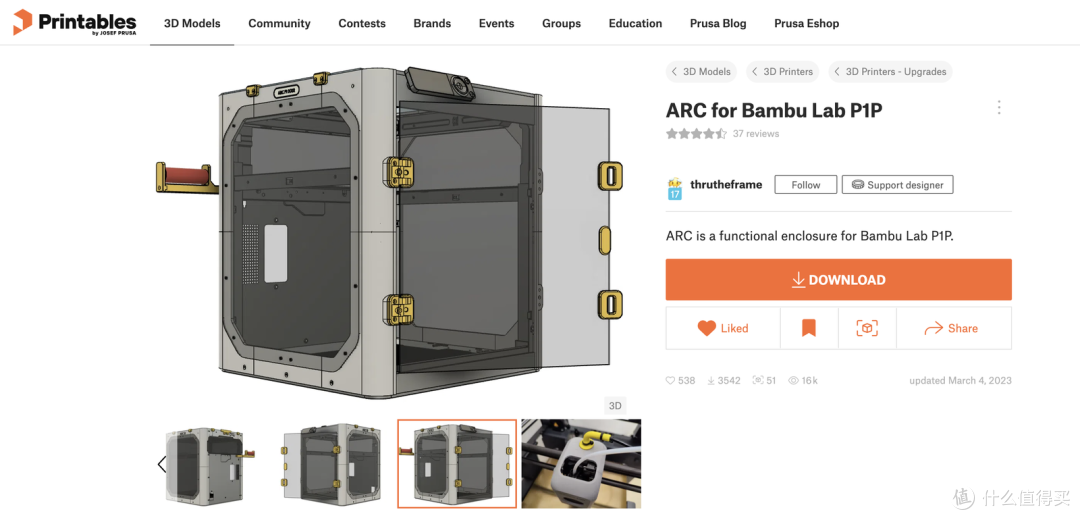1080x520 pixels.
Task: Toggle the Follow button for thrutheframe
Action: tap(805, 185)
